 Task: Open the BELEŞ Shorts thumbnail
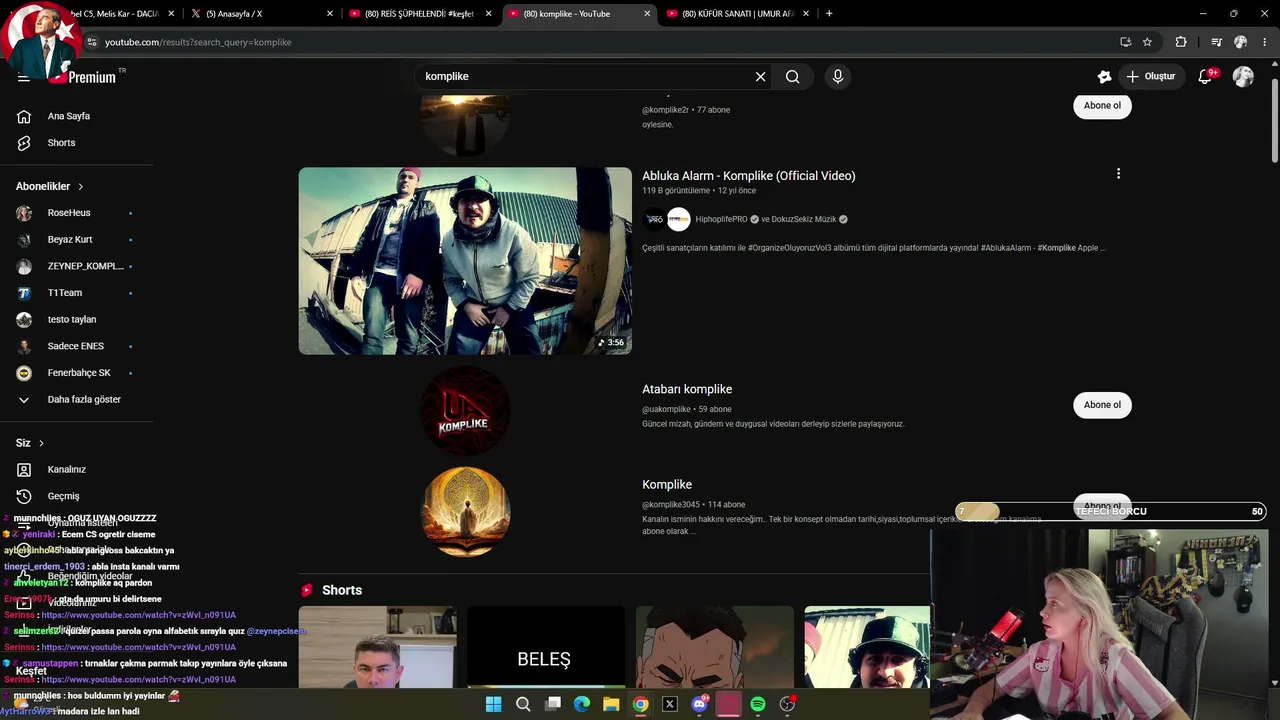tap(545, 647)
